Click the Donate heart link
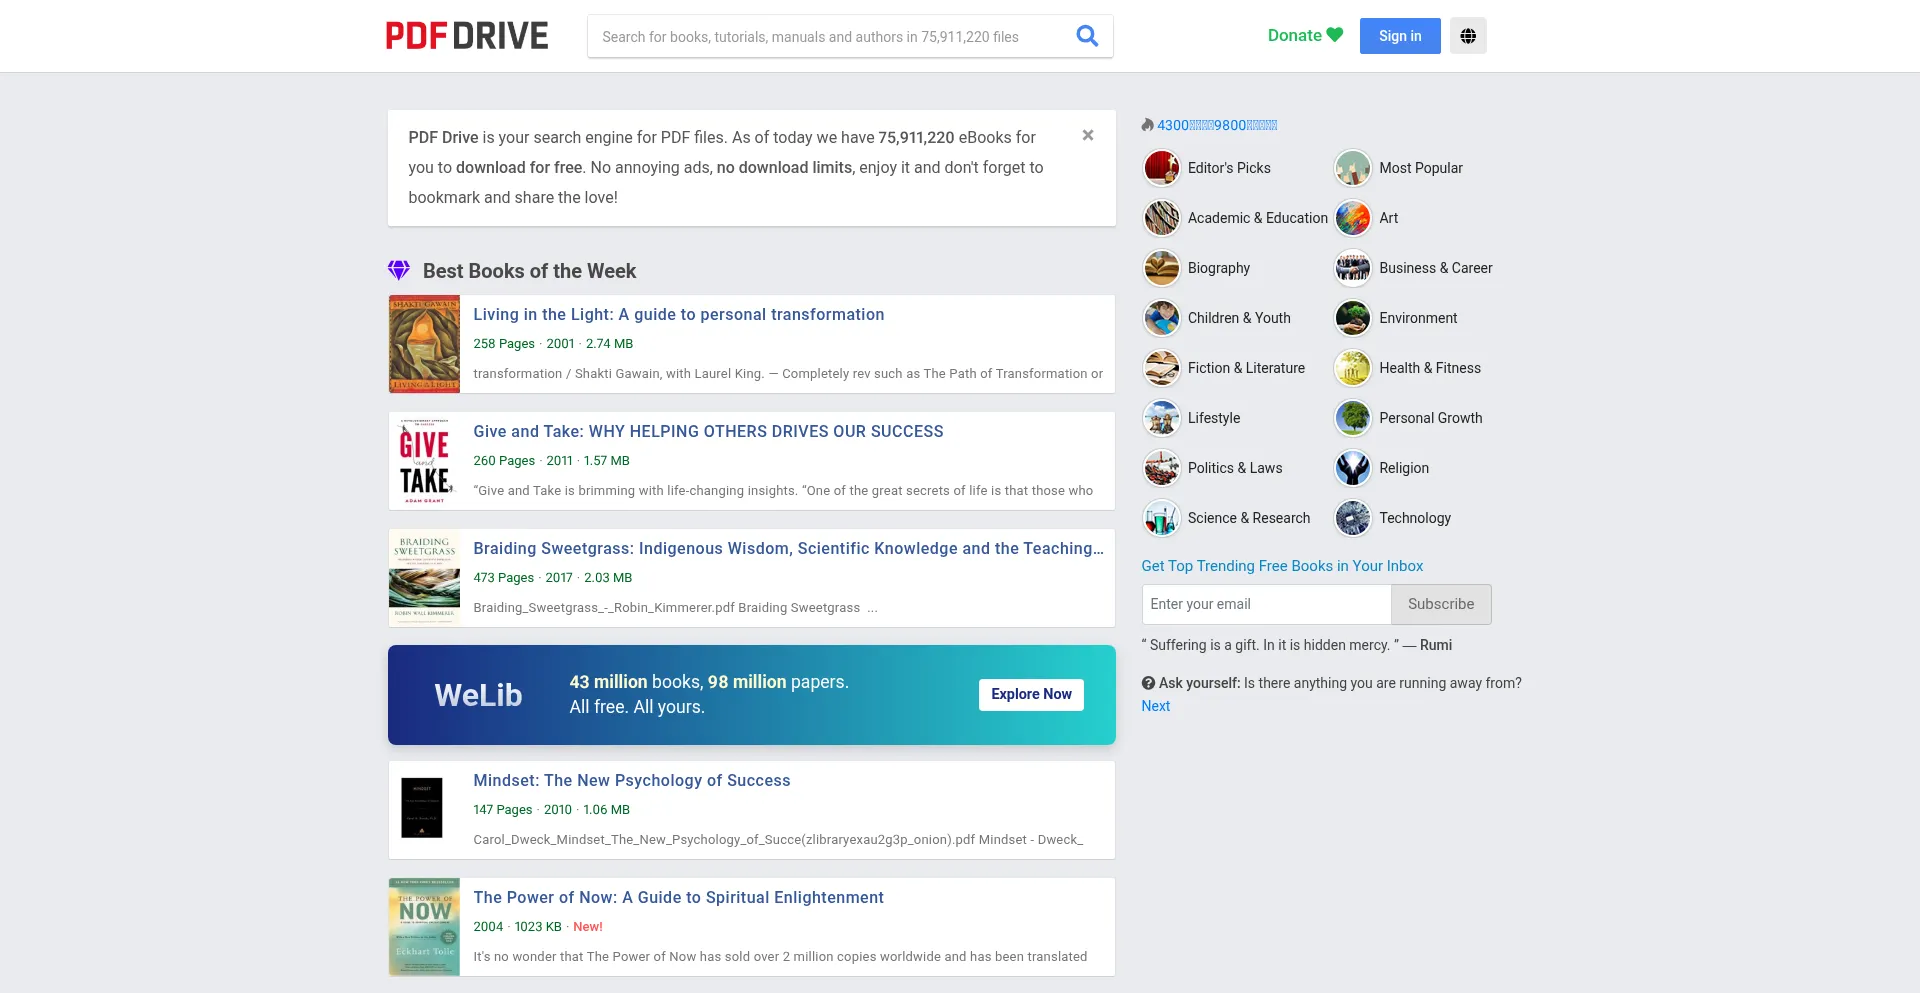 [x=1305, y=35]
